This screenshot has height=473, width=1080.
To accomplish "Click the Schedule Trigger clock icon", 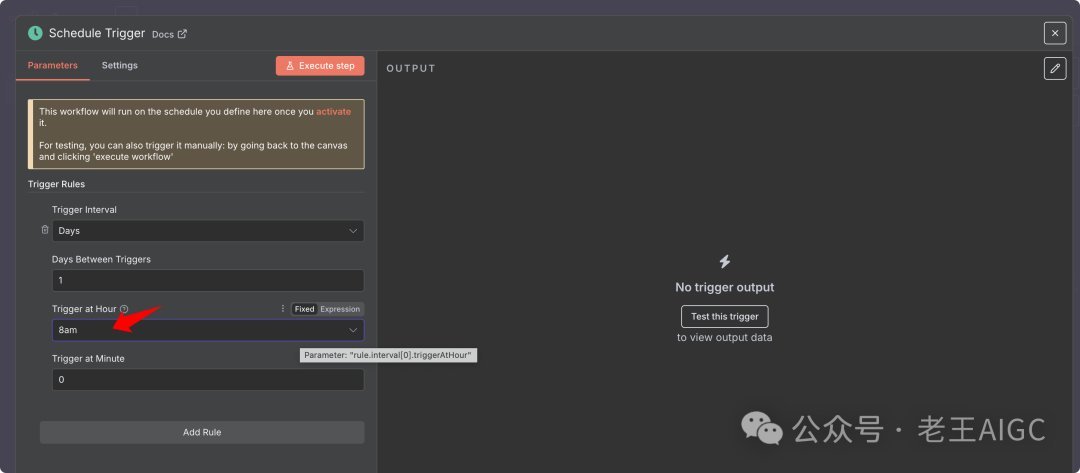I will (34, 33).
